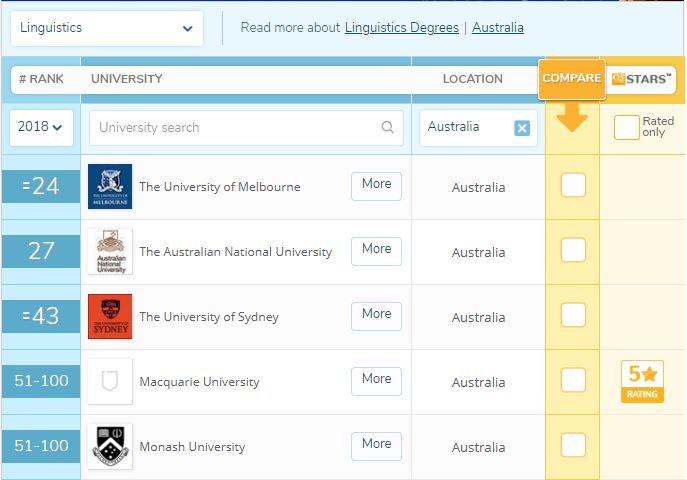
Task: Open More for Macquarie University
Action: click(376, 381)
